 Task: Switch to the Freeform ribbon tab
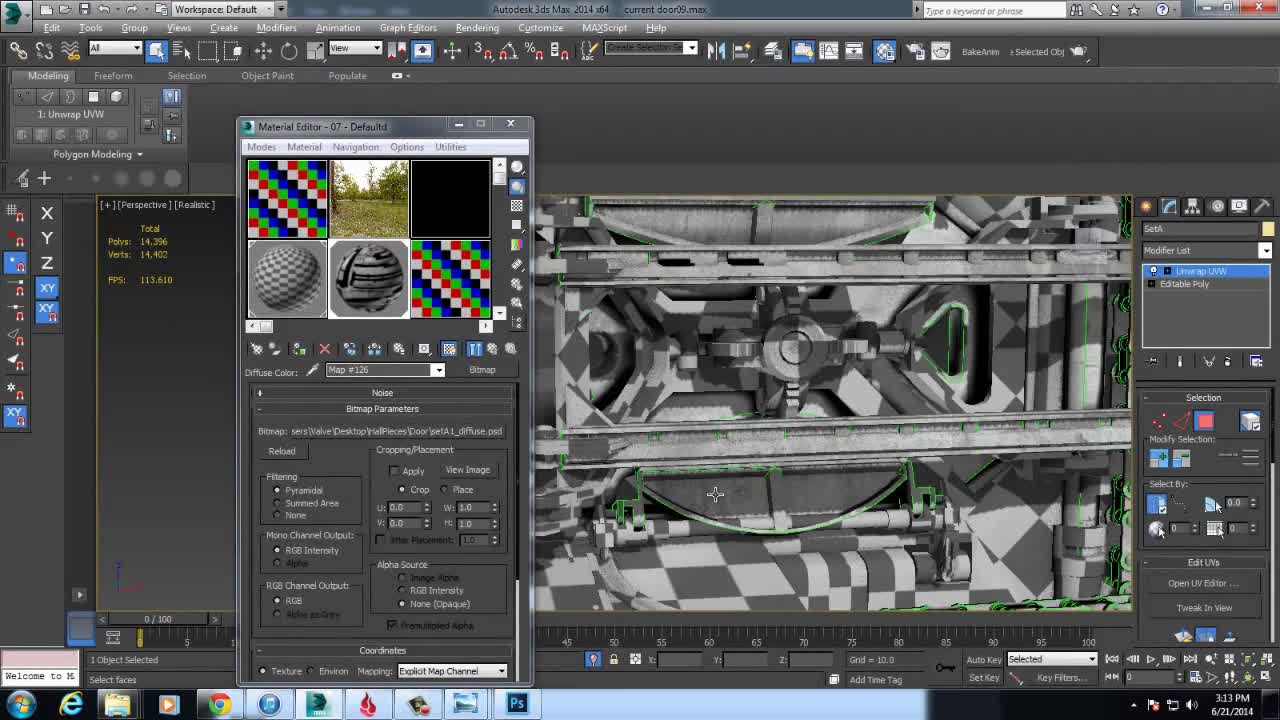point(113,76)
